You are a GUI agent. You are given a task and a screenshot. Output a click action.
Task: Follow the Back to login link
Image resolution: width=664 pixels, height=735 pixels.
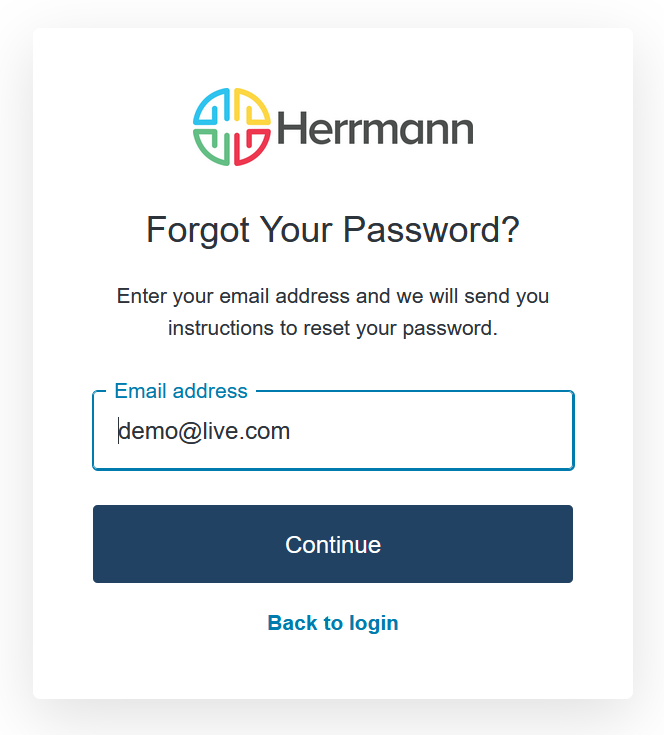click(x=333, y=623)
